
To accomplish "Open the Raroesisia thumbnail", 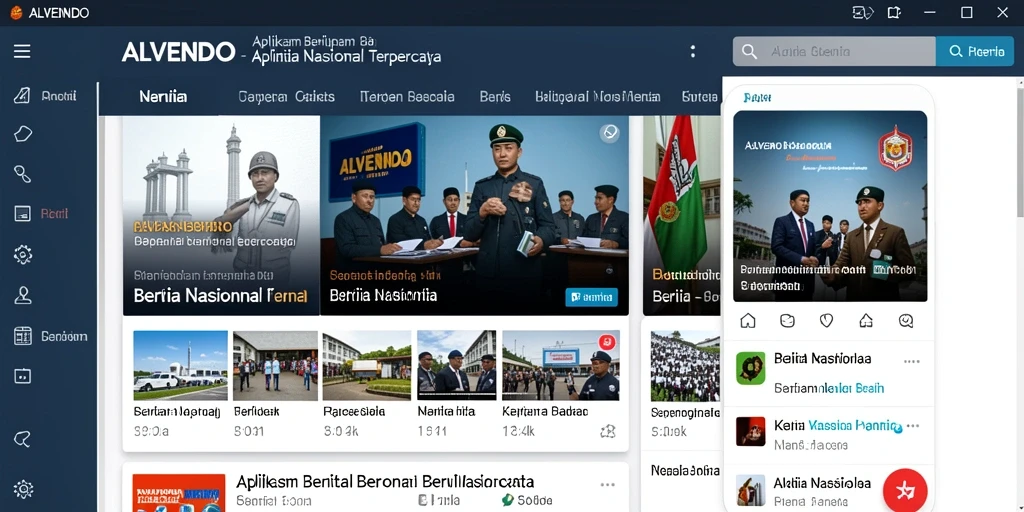I will pos(366,366).
